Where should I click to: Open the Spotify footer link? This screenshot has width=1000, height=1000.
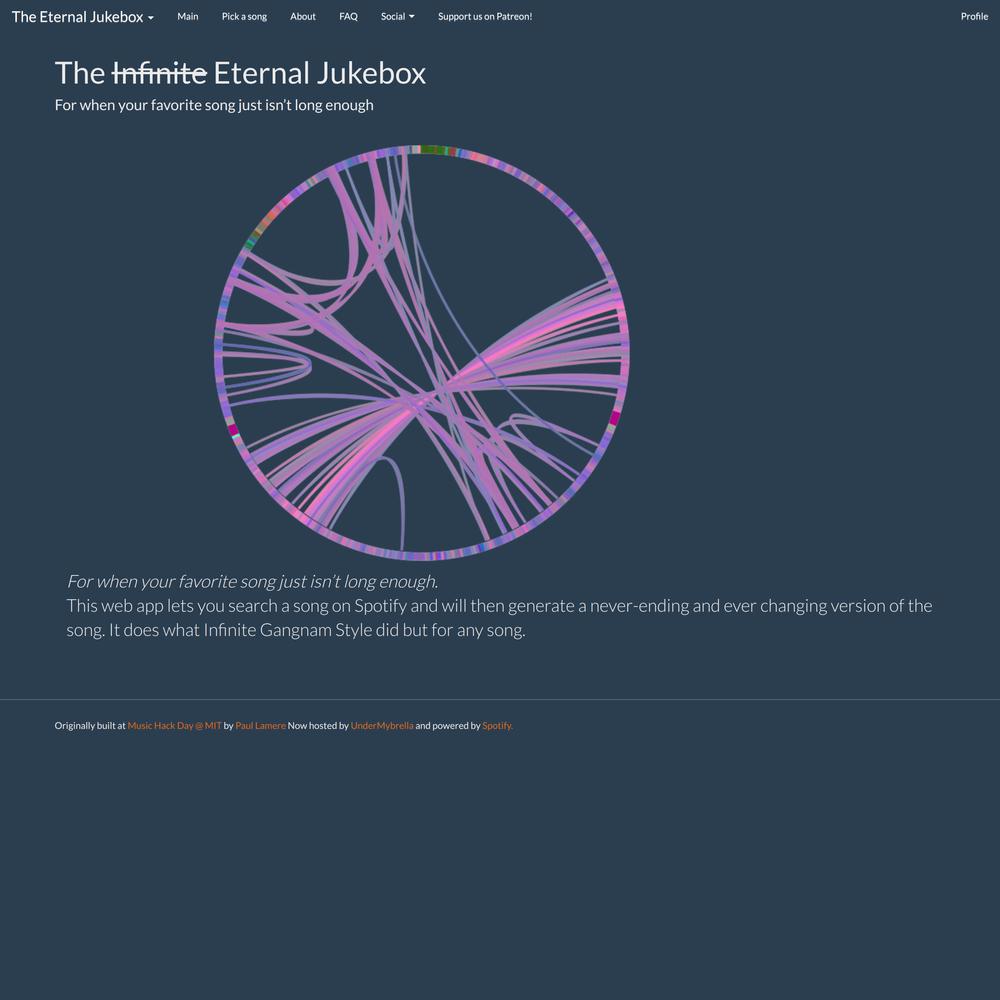point(497,725)
